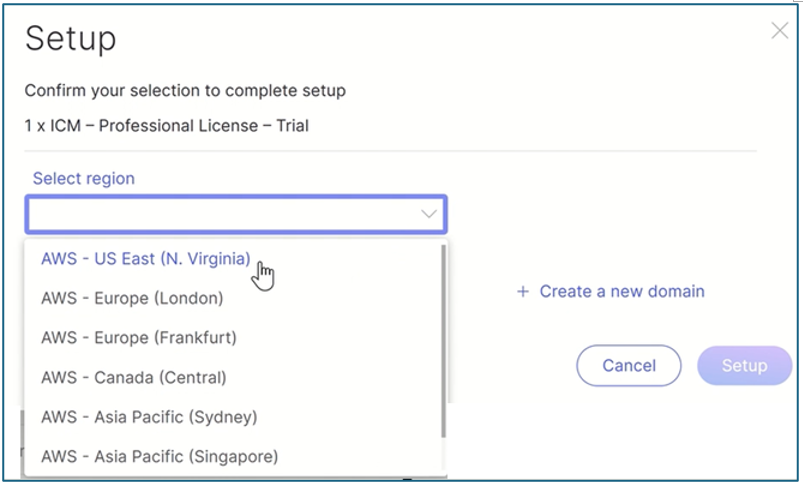Open the Create a new domain link

(621, 292)
